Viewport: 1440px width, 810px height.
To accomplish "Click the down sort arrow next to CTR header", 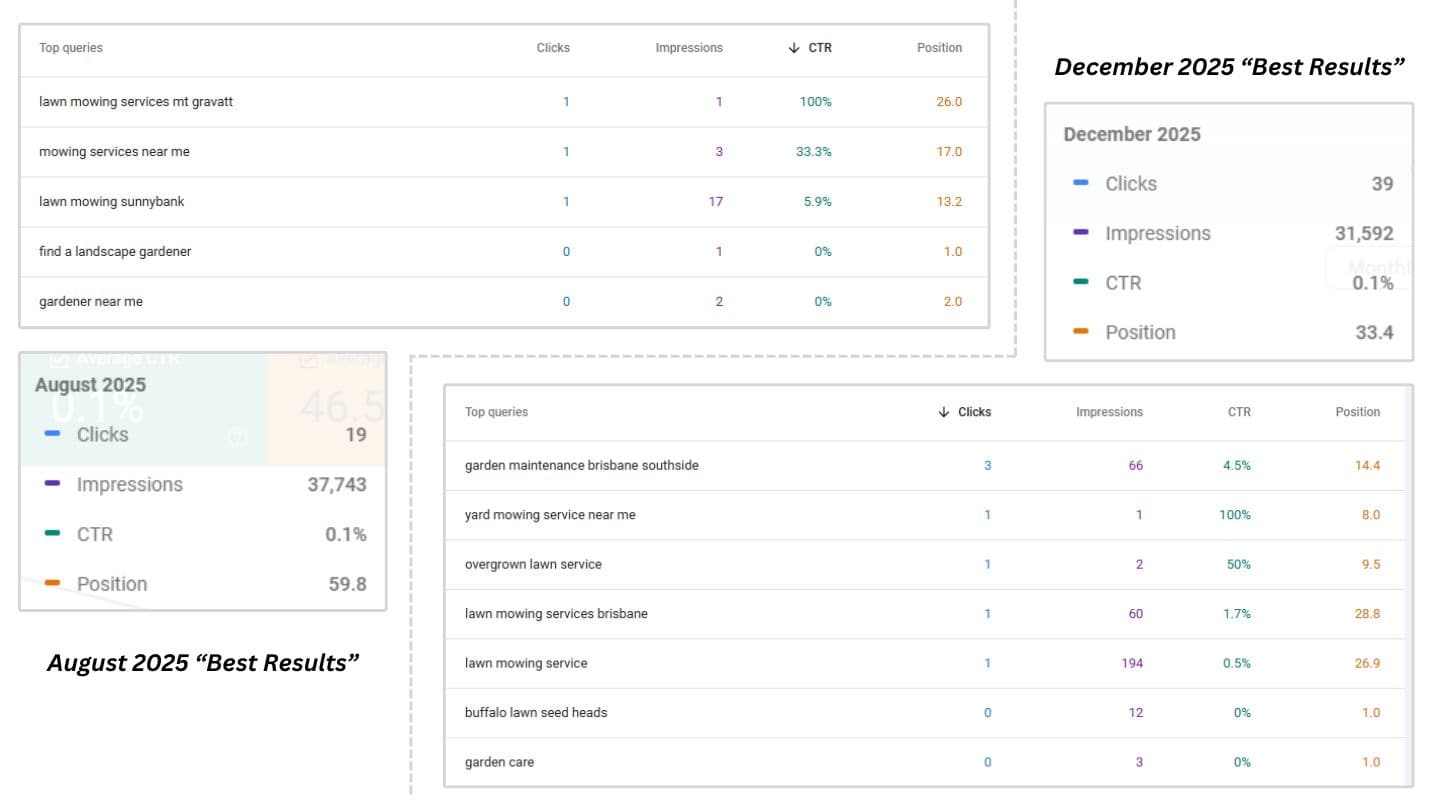I will pyautogui.click(x=793, y=47).
